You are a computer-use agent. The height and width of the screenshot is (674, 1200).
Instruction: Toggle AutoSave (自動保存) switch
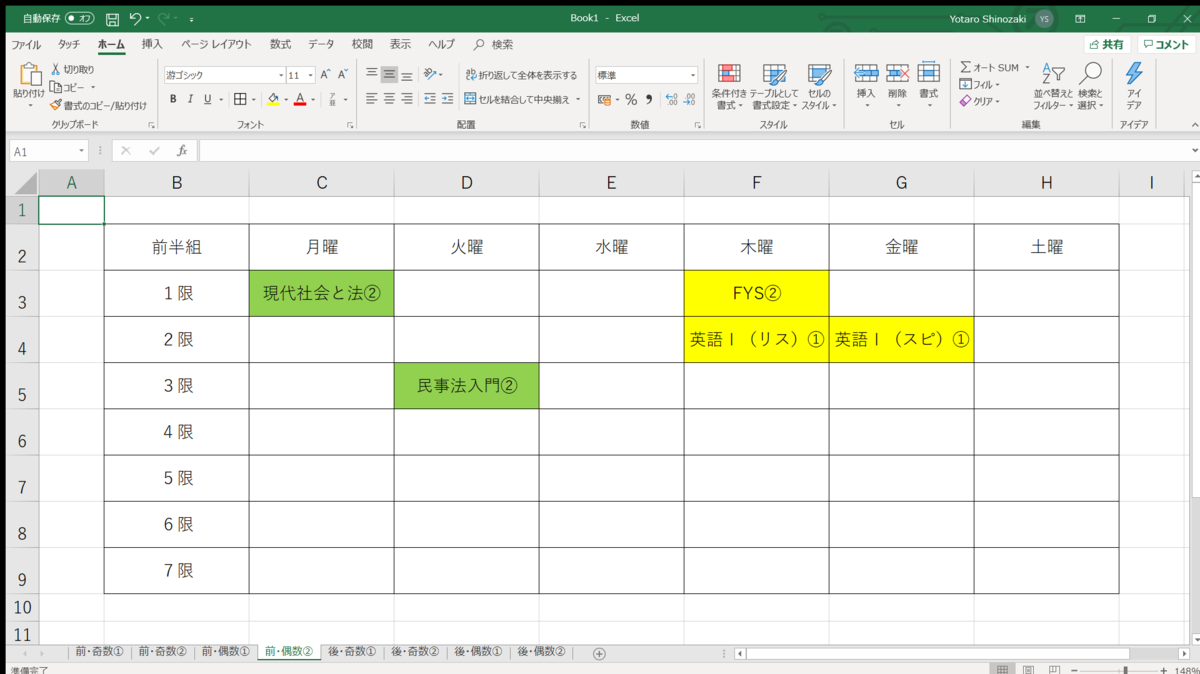click(80, 19)
